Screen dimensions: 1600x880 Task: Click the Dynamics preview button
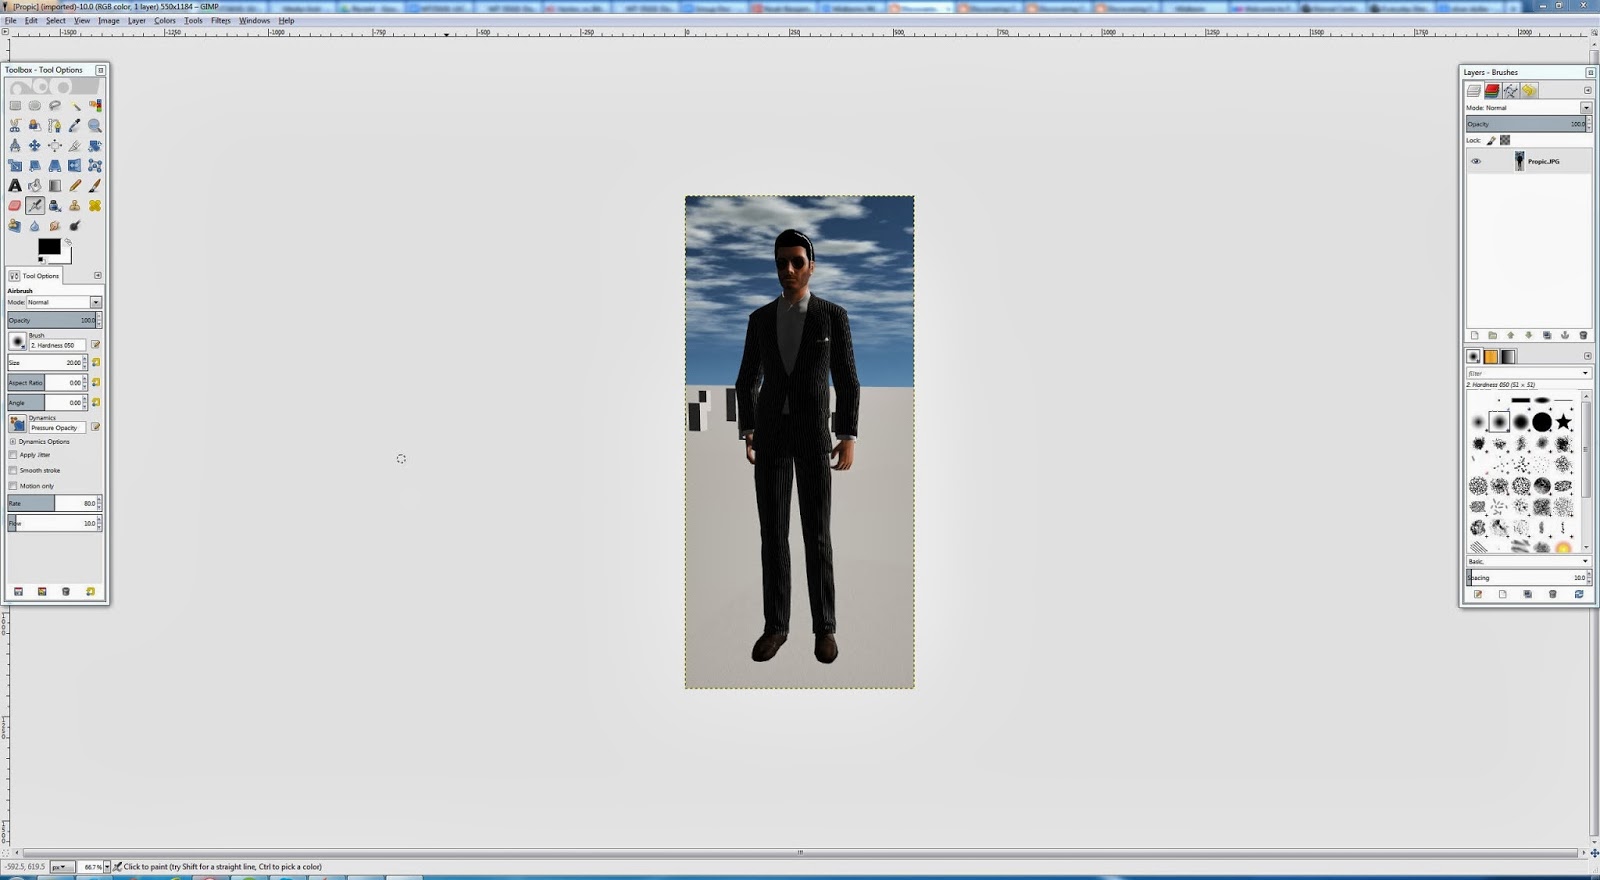17,424
